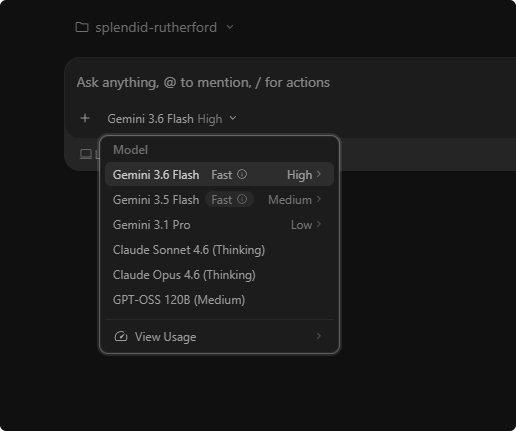
Task: Click the splendid-rutherford workspace name
Action: click(x=156, y=27)
